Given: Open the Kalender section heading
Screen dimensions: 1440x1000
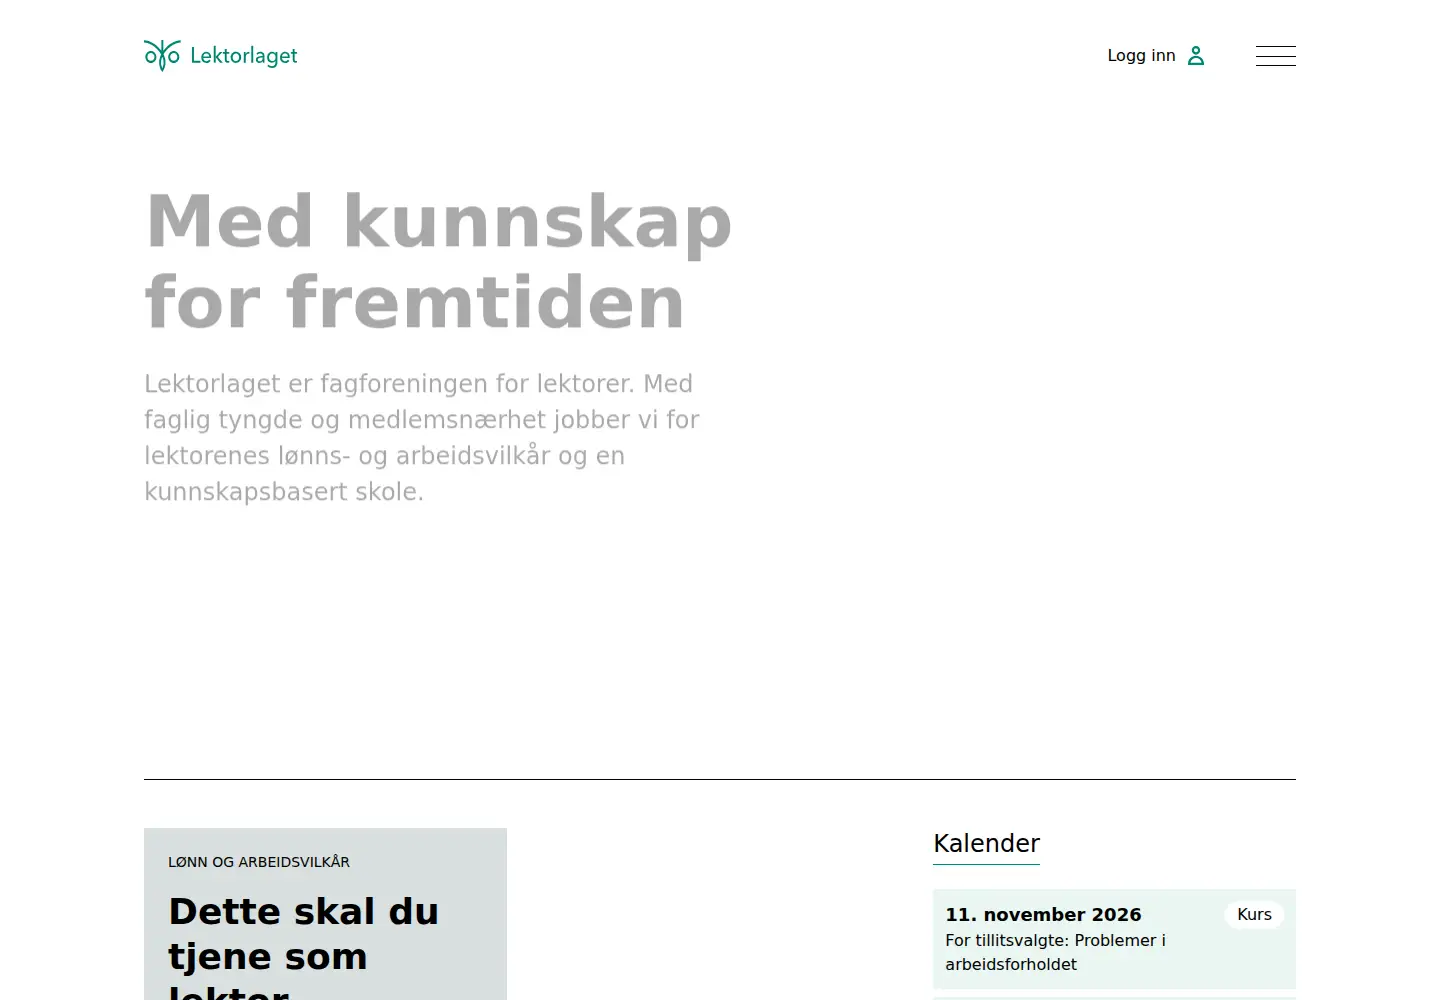Looking at the screenshot, I should click(x=986, y=843).
